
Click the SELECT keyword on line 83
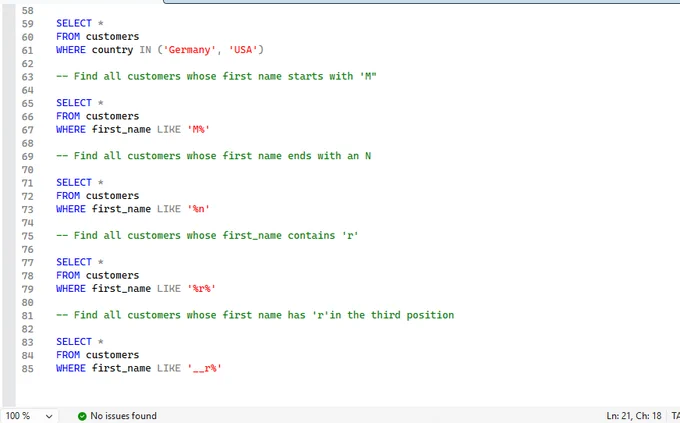tap(74, 342)
